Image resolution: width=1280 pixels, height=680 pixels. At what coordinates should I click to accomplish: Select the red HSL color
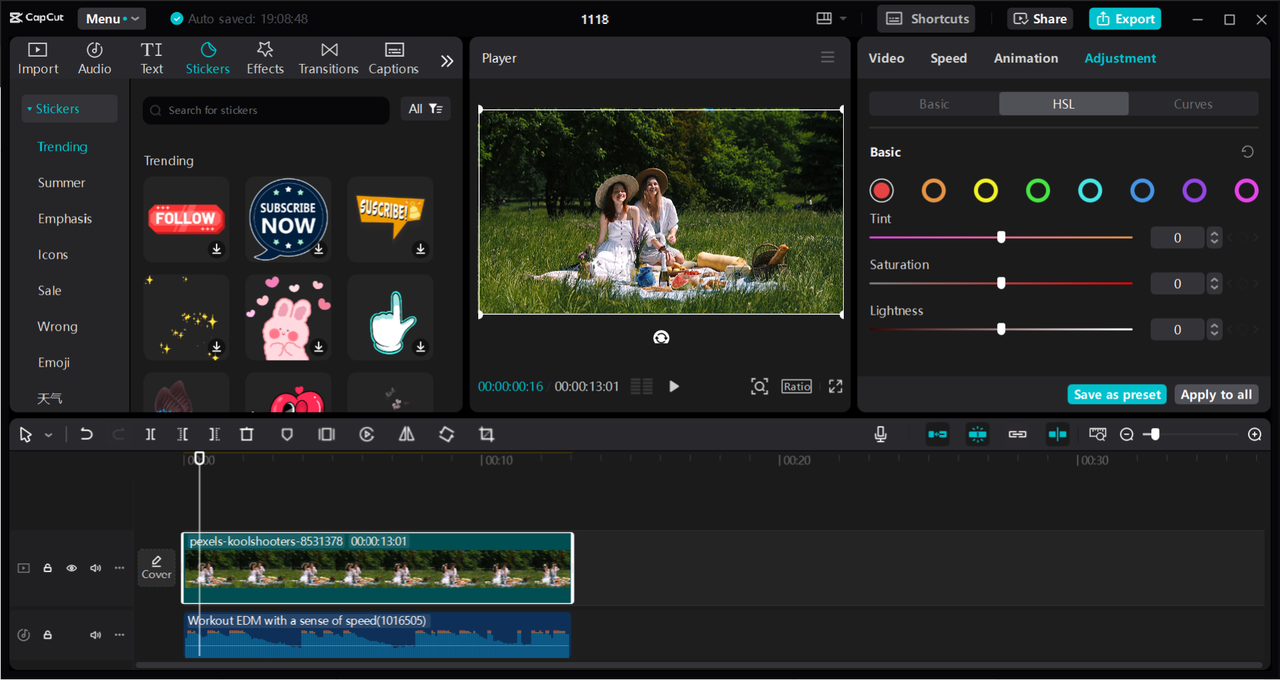[881, 190]
